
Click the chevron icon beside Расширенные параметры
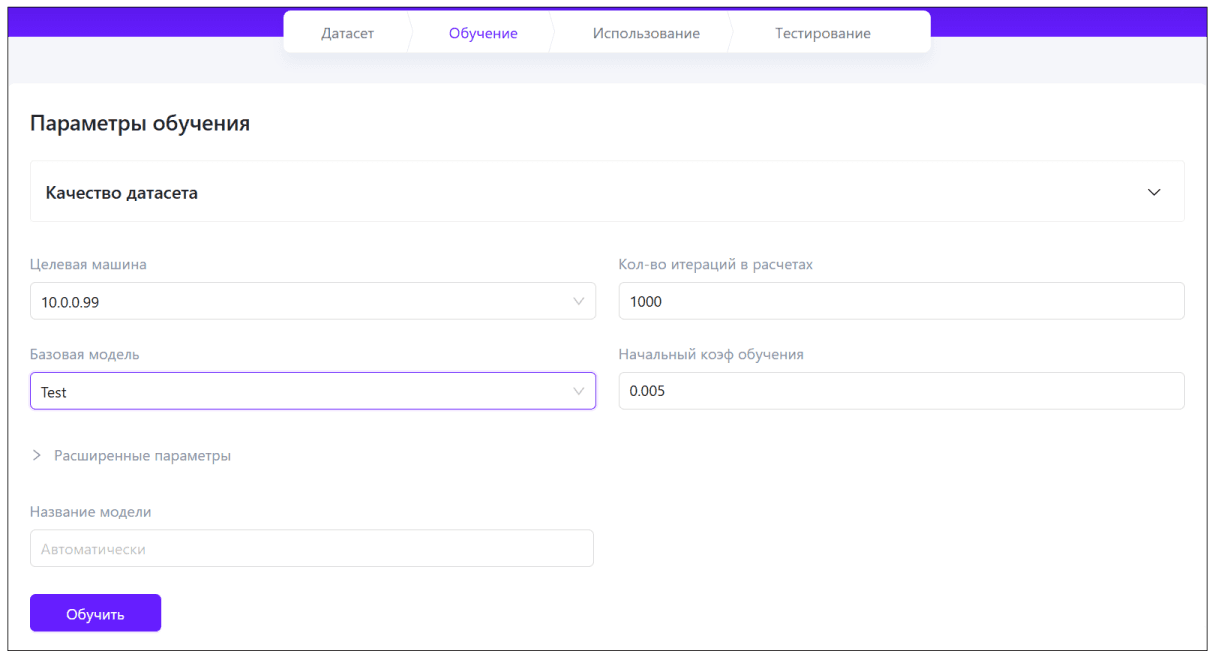pyautogui.click(x=37, y=455)
